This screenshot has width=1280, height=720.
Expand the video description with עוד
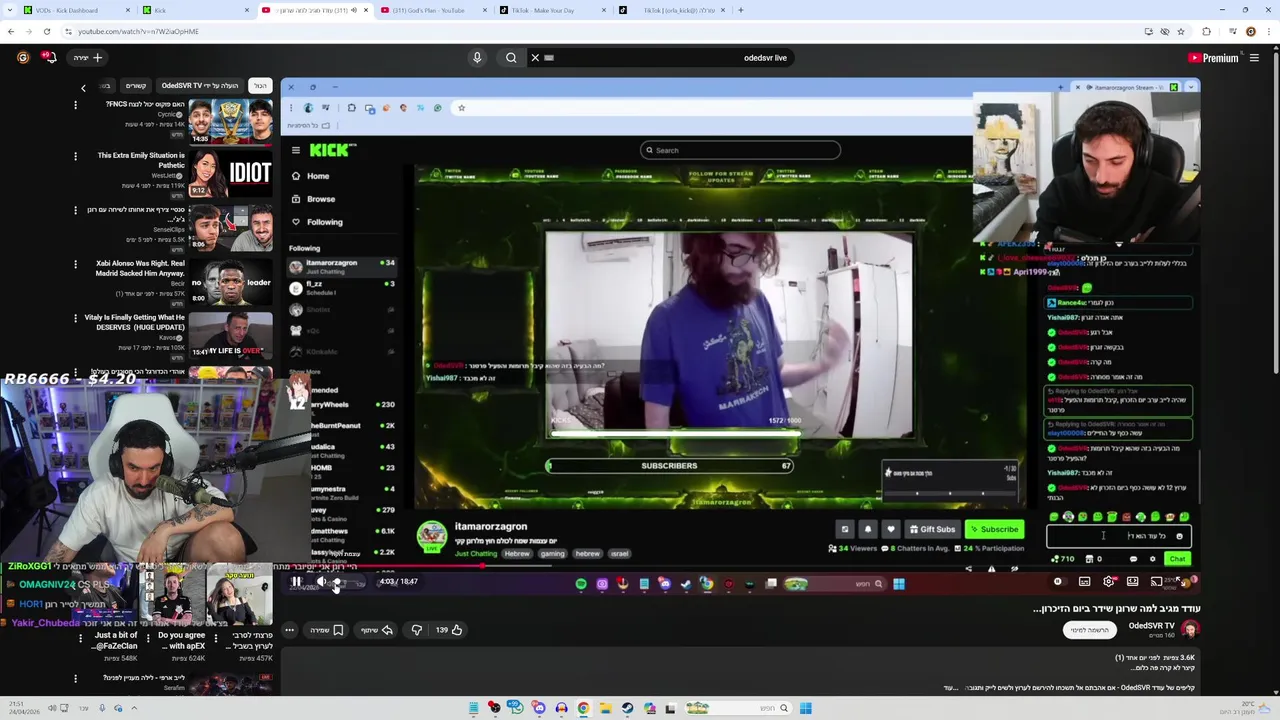(x=950, y=688)
